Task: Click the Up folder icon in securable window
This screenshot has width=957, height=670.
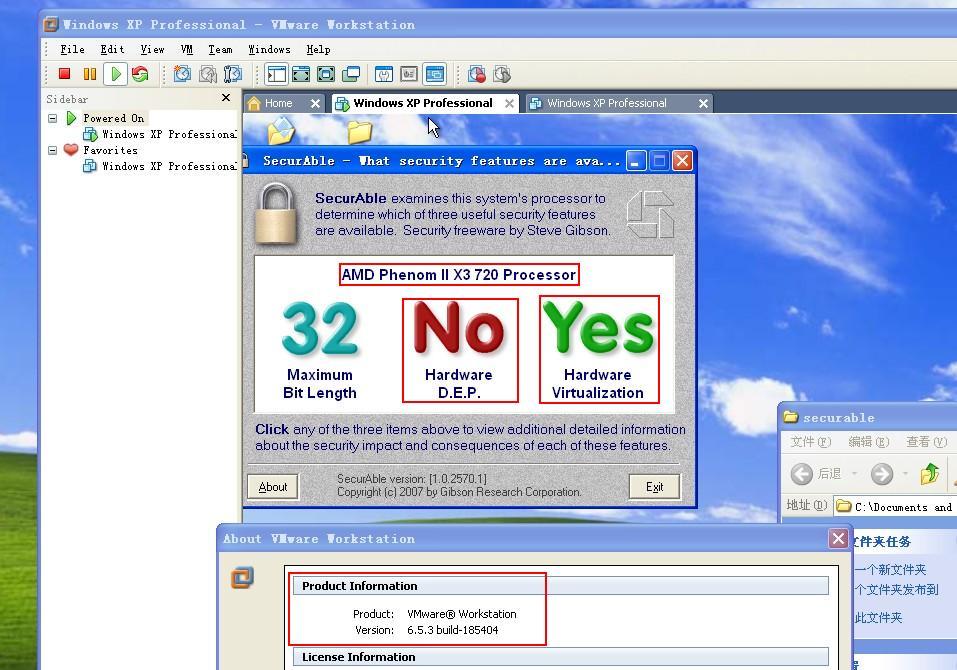Action: click(x=930, y=474)
